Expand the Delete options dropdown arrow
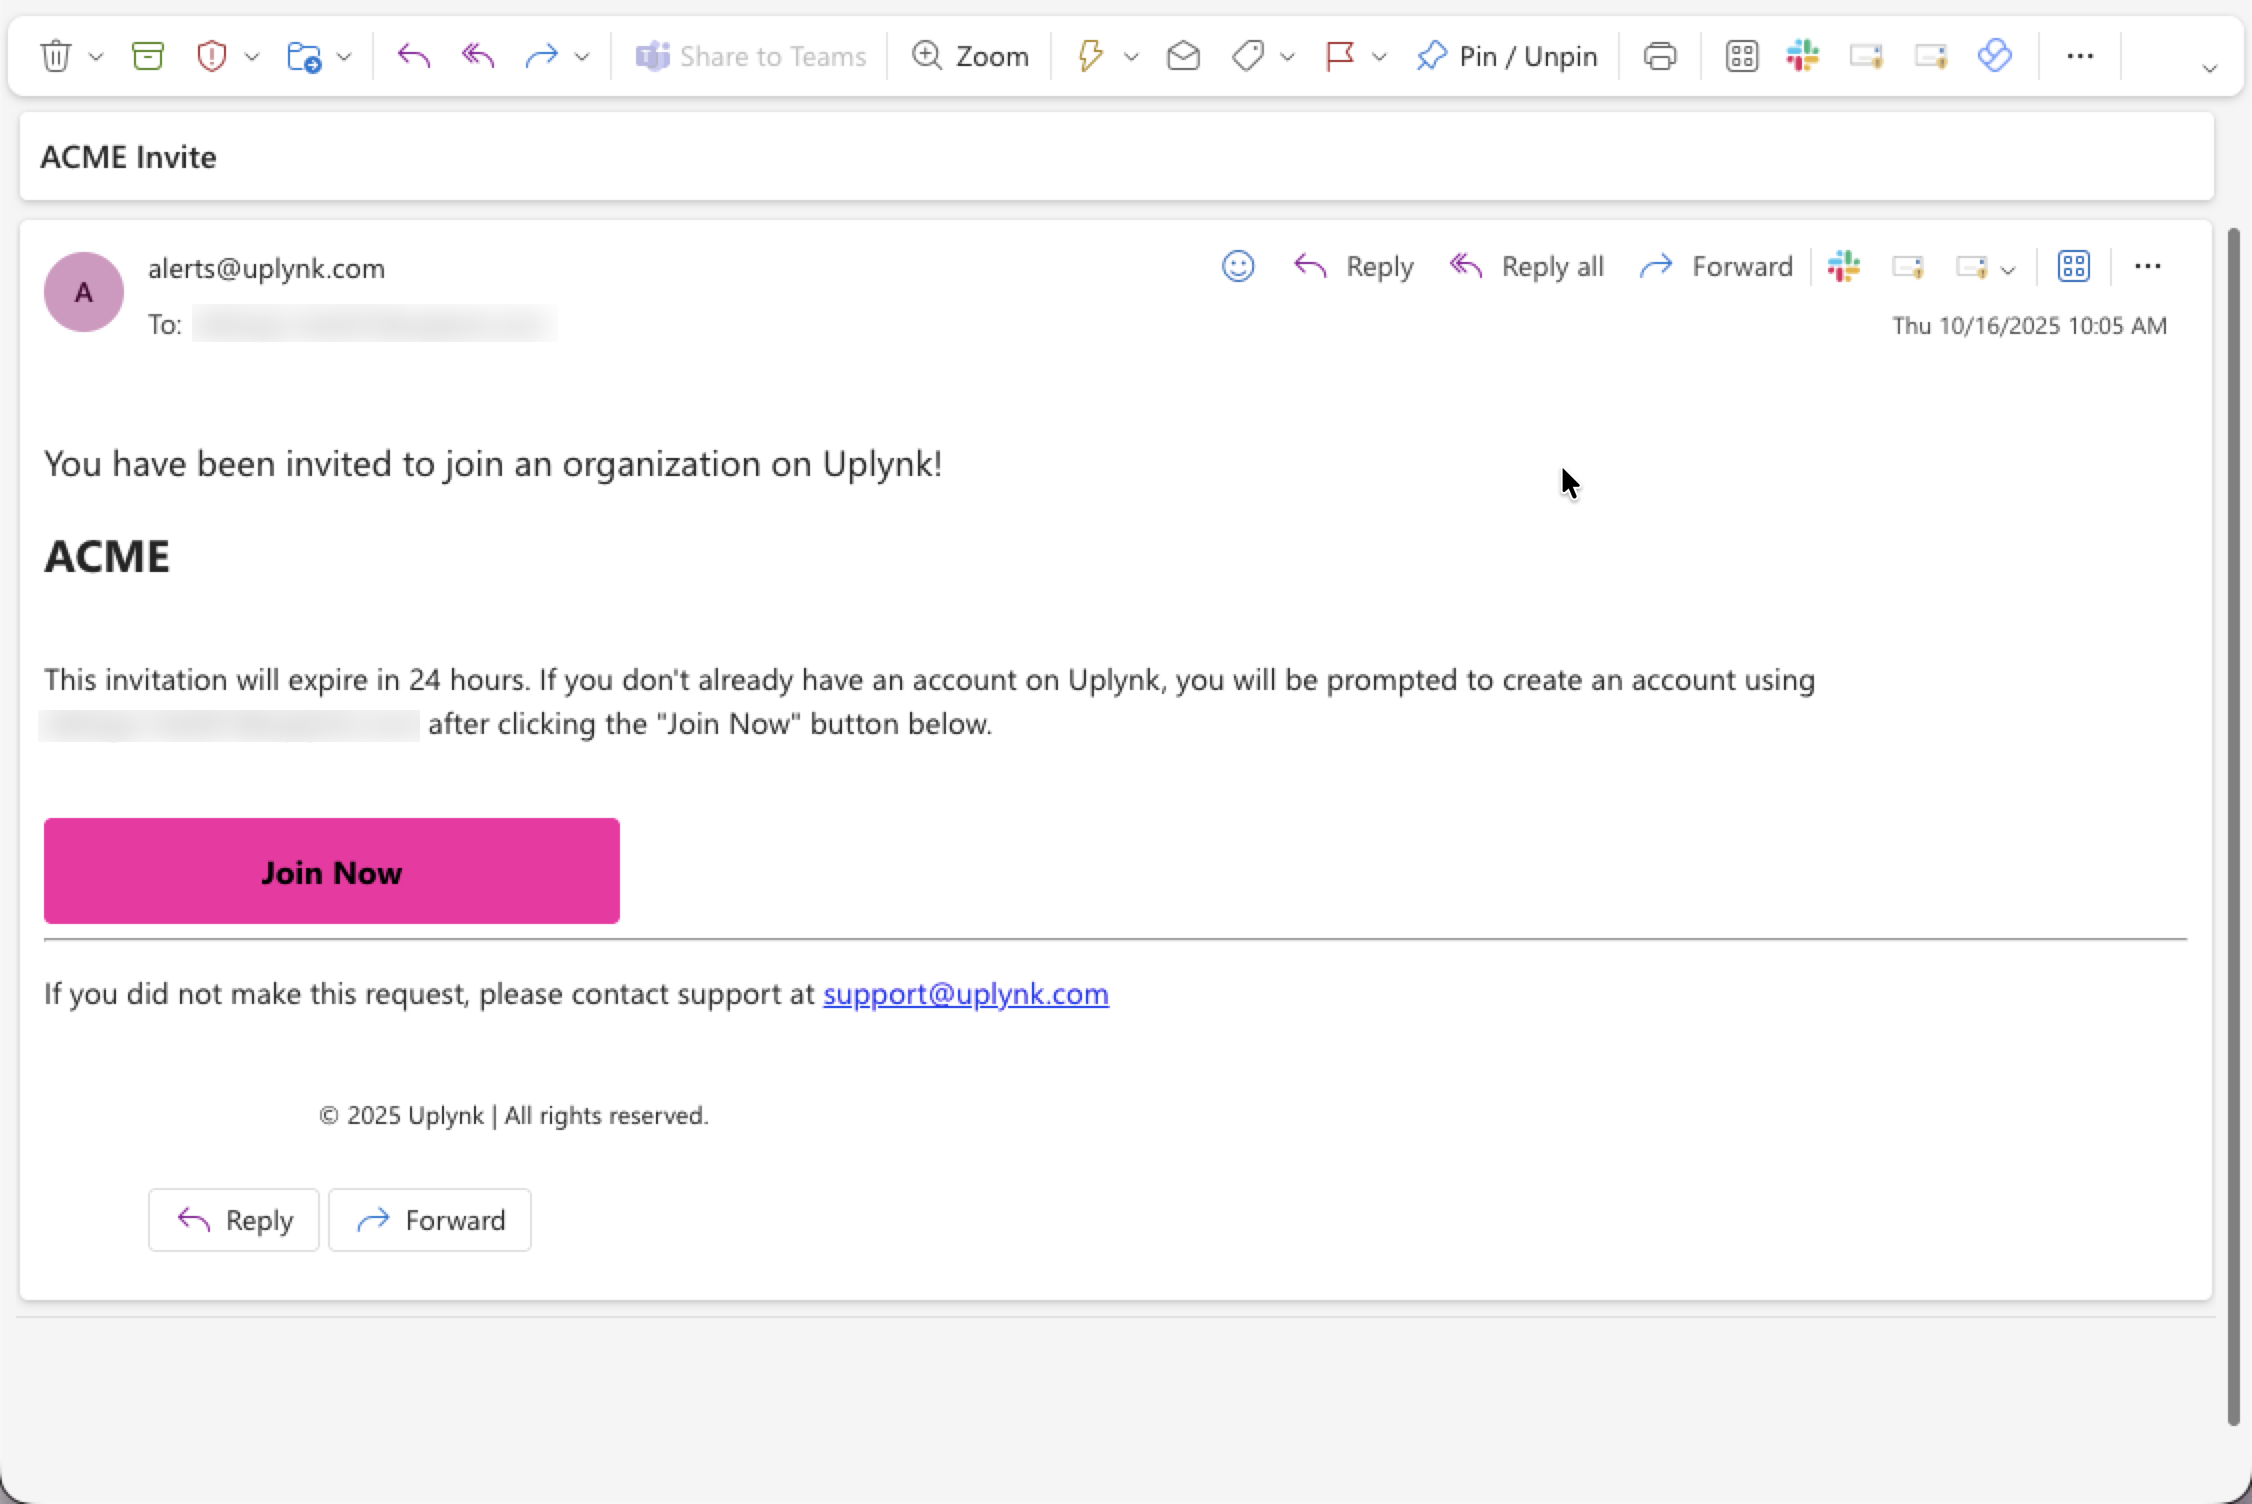Screen dimensions: 2252x1504 96,57
